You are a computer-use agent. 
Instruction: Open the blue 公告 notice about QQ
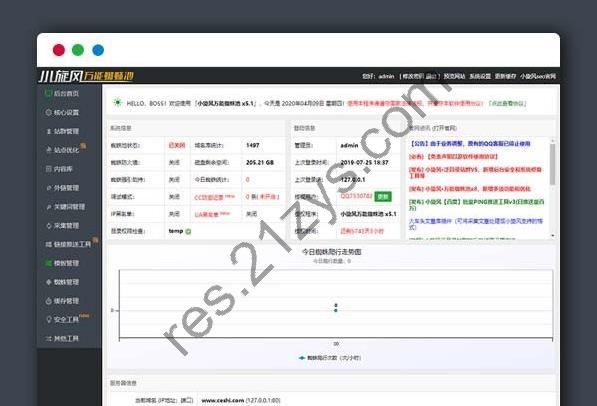[470, 144]
